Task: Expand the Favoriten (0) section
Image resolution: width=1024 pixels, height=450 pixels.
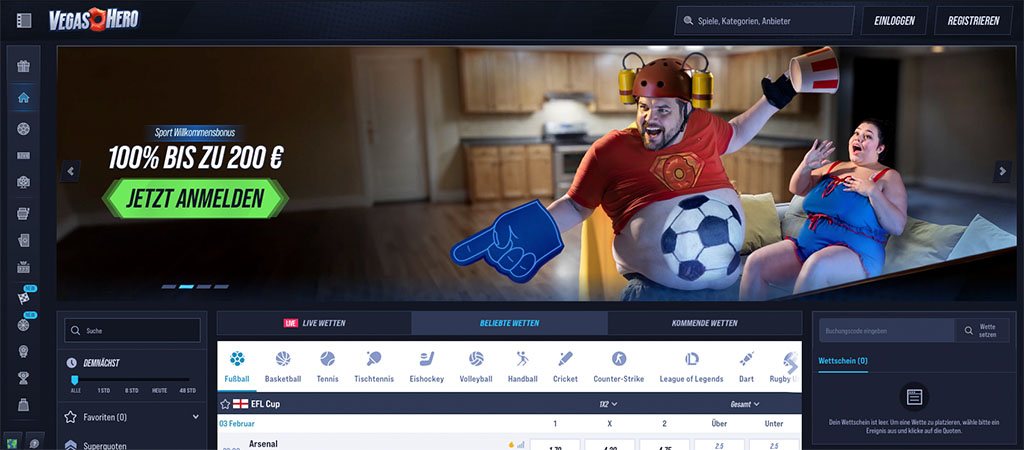Action: click(x=132, y=416)
